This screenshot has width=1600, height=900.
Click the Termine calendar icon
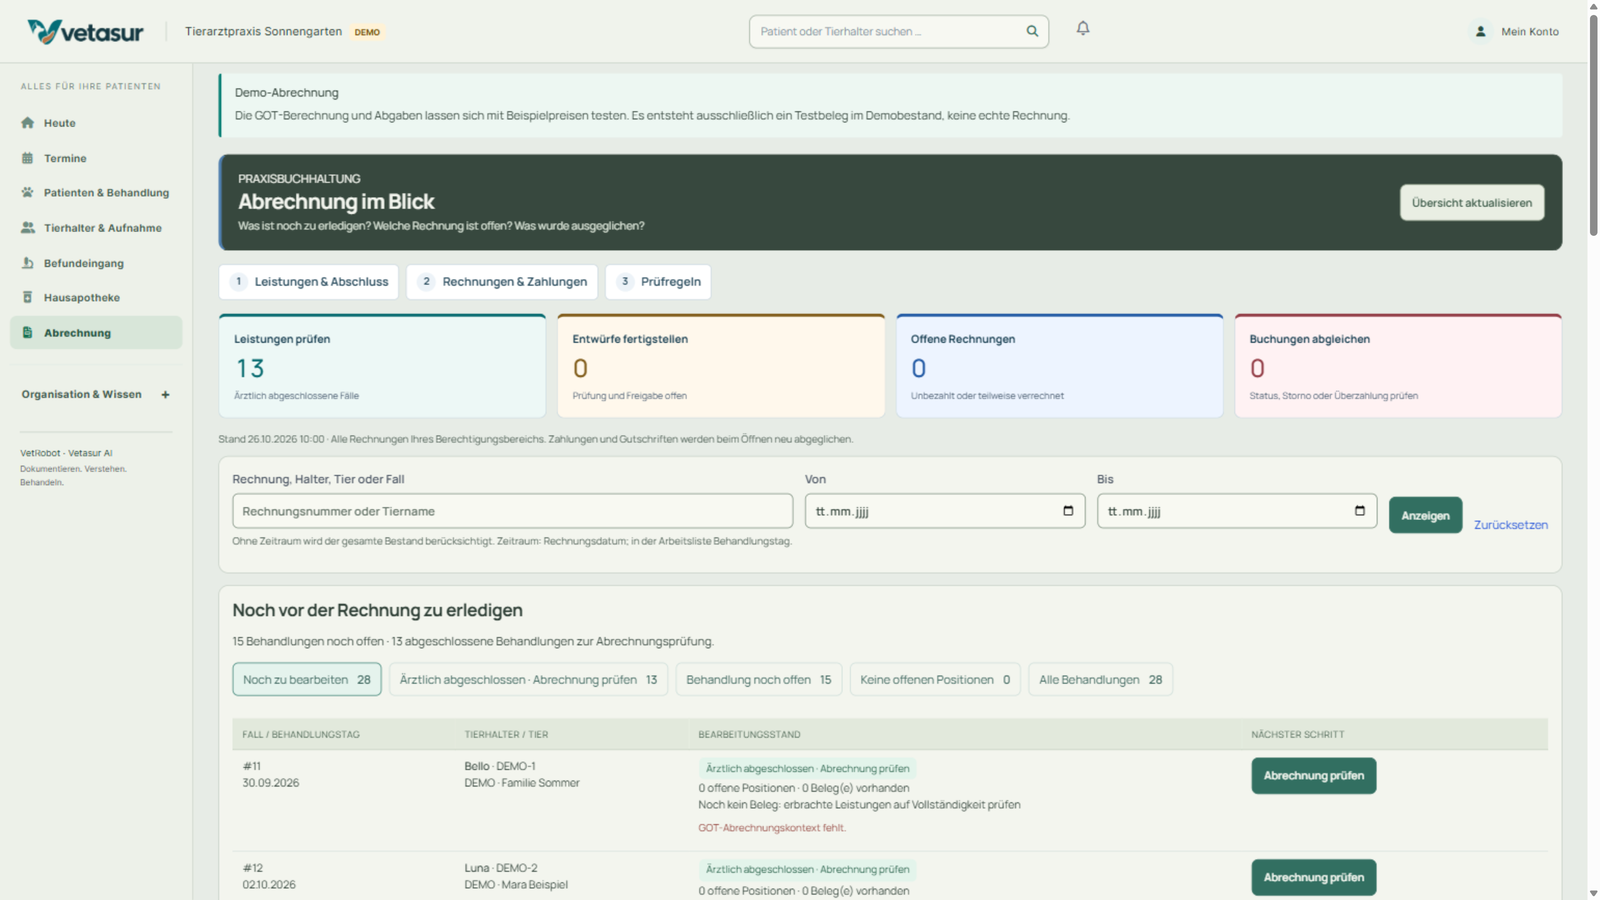click(x=28, y=158)
